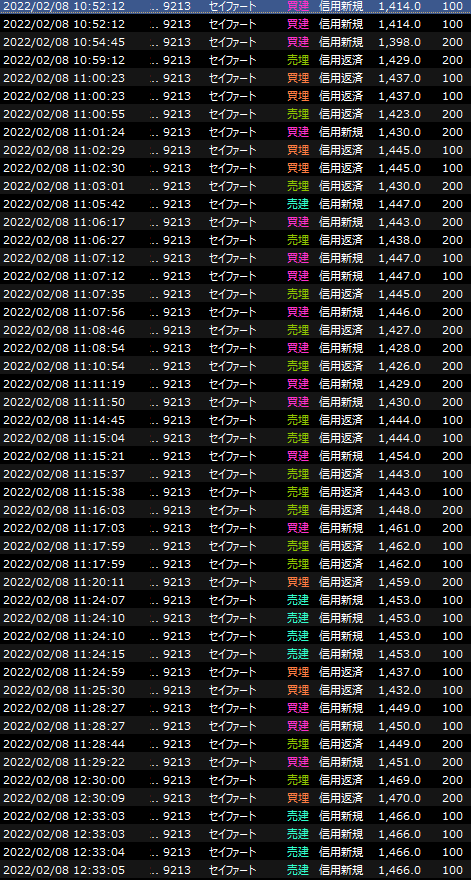The image size is (471, 880).
Task: Click the price 1,426.0 cell
Action: 400,365
